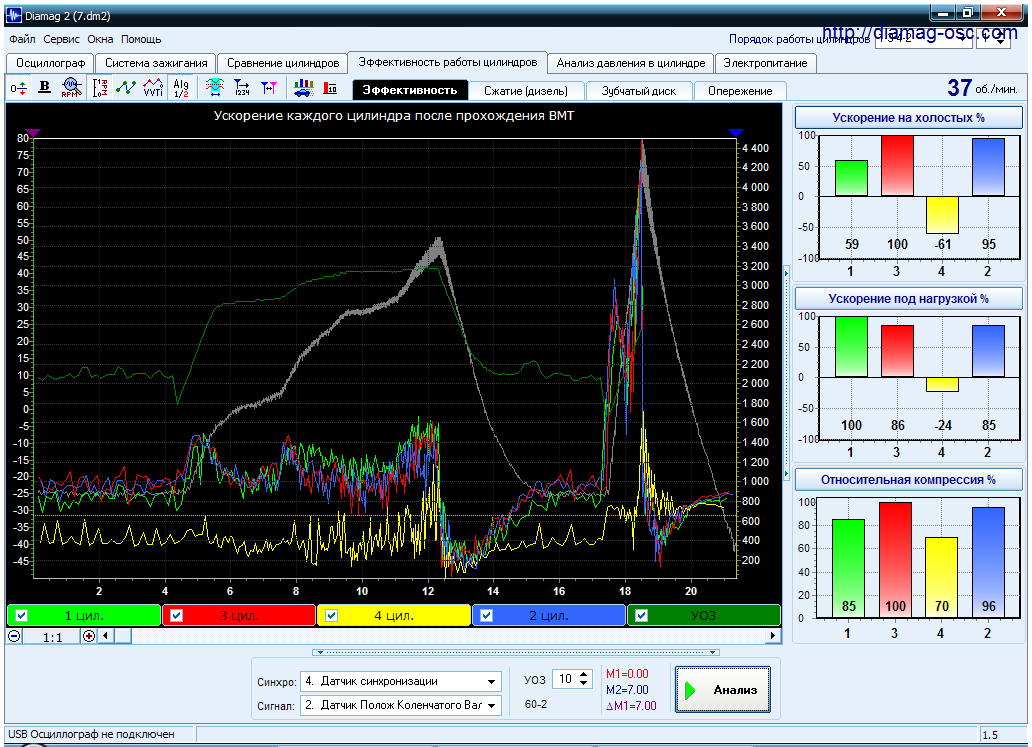Click the Diamag app icon in title bar

[13, 15]
